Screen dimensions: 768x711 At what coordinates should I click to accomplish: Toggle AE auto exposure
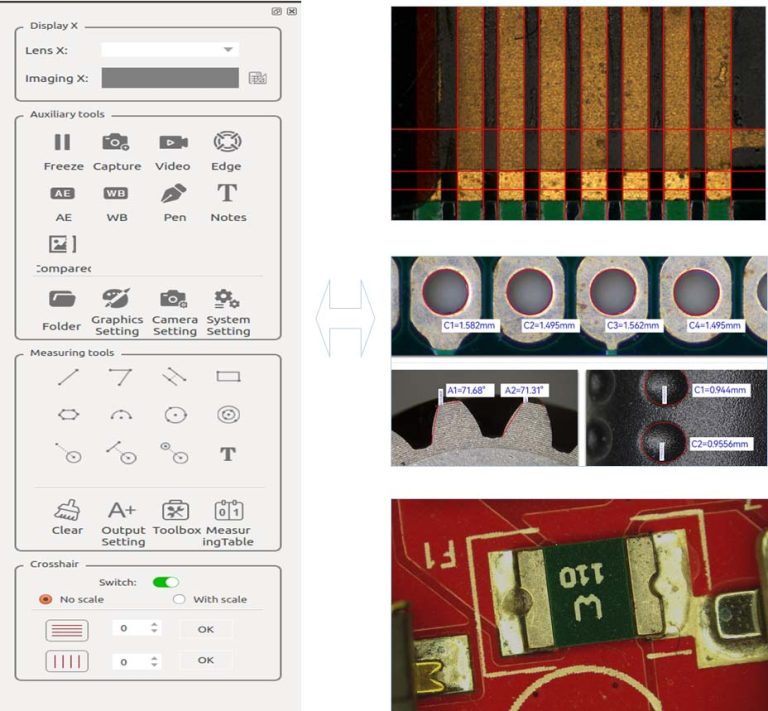click(63, 193)
